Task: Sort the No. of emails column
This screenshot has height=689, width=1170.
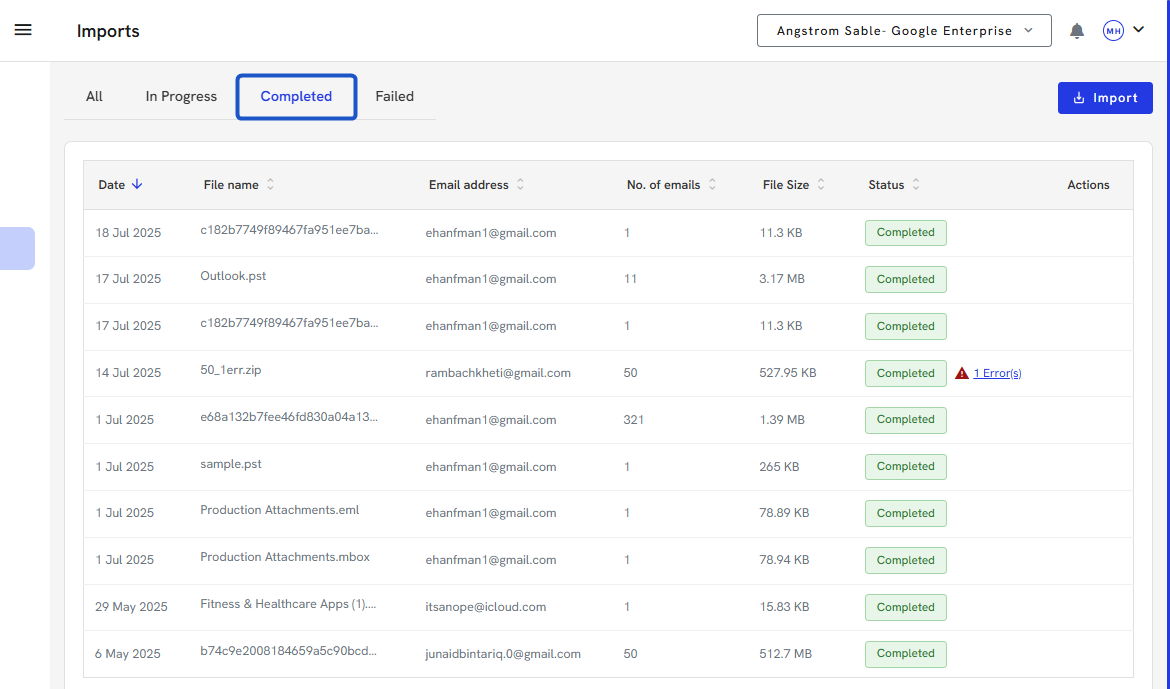Action: [x=712, y=185]
